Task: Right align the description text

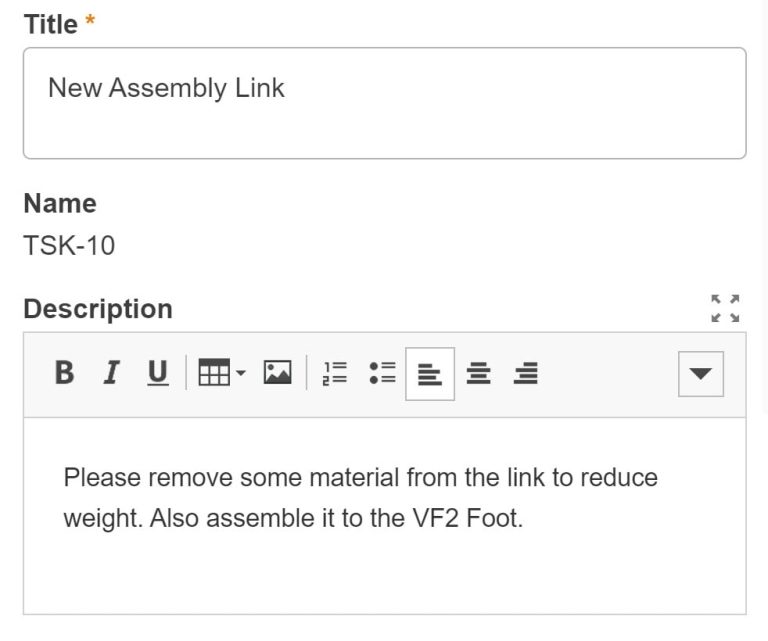Action: [526, 373]
